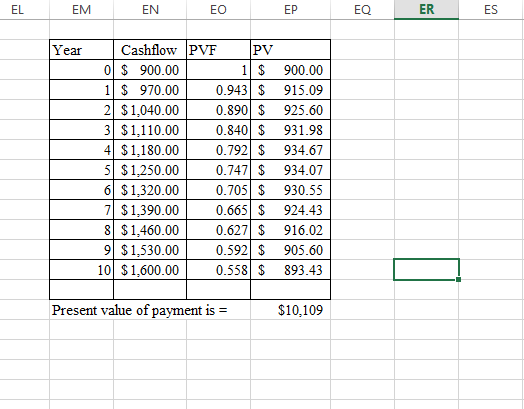Select cashflow cell $1,390.00

pos(150,210)
